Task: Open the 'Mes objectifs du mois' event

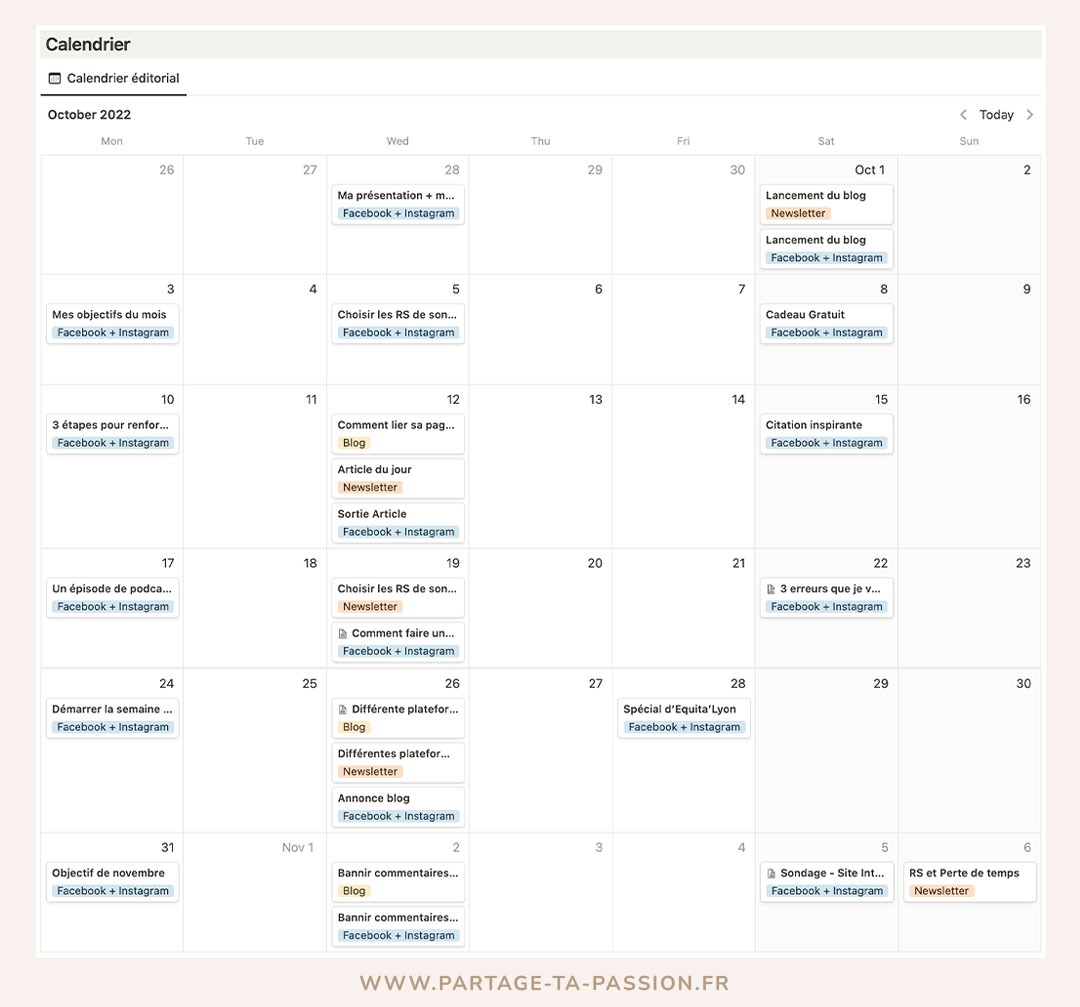Action: pos(113,323)
